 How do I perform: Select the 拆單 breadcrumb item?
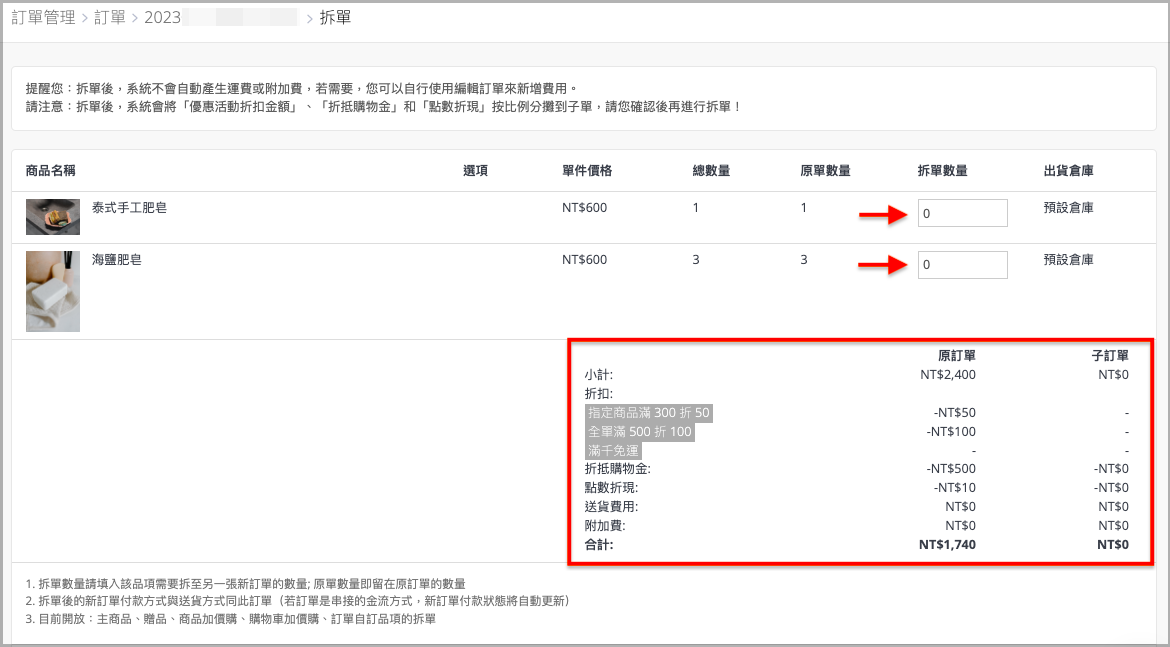[335, 18]
